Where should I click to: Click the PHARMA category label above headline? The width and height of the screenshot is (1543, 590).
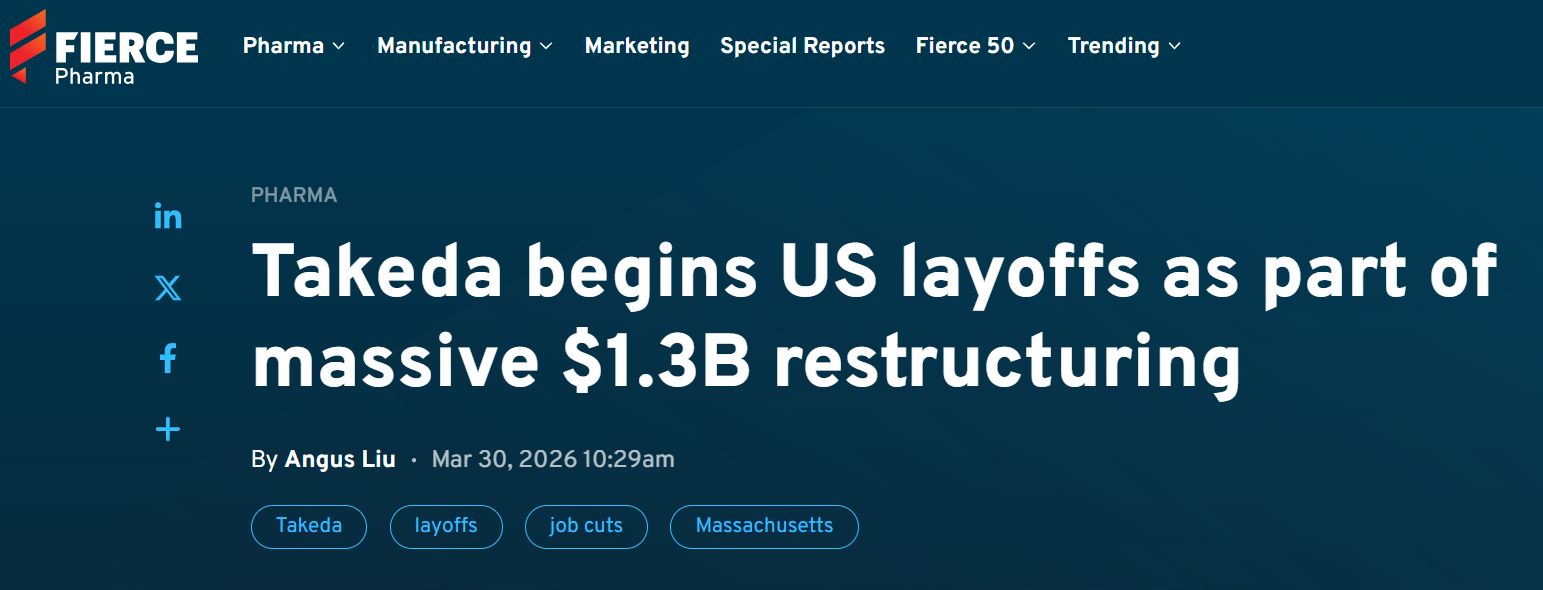294,195
